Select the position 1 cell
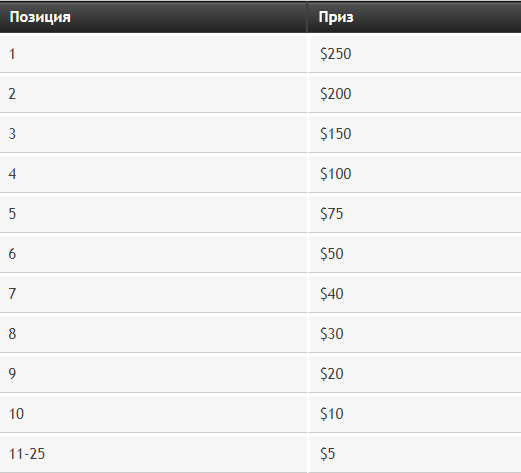The width and height of the screenshot is (521, 473). (x=153, y=54)
